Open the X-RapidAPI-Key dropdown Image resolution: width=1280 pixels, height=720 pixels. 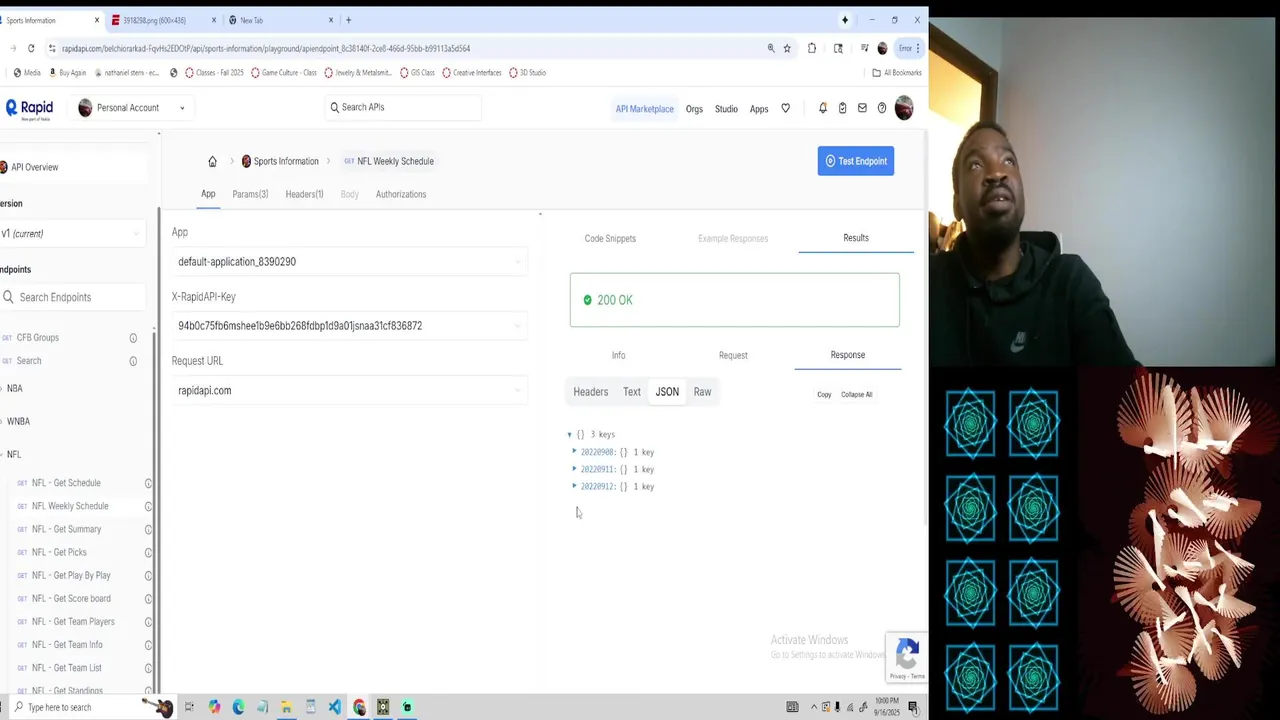click(x=350, y=326)
